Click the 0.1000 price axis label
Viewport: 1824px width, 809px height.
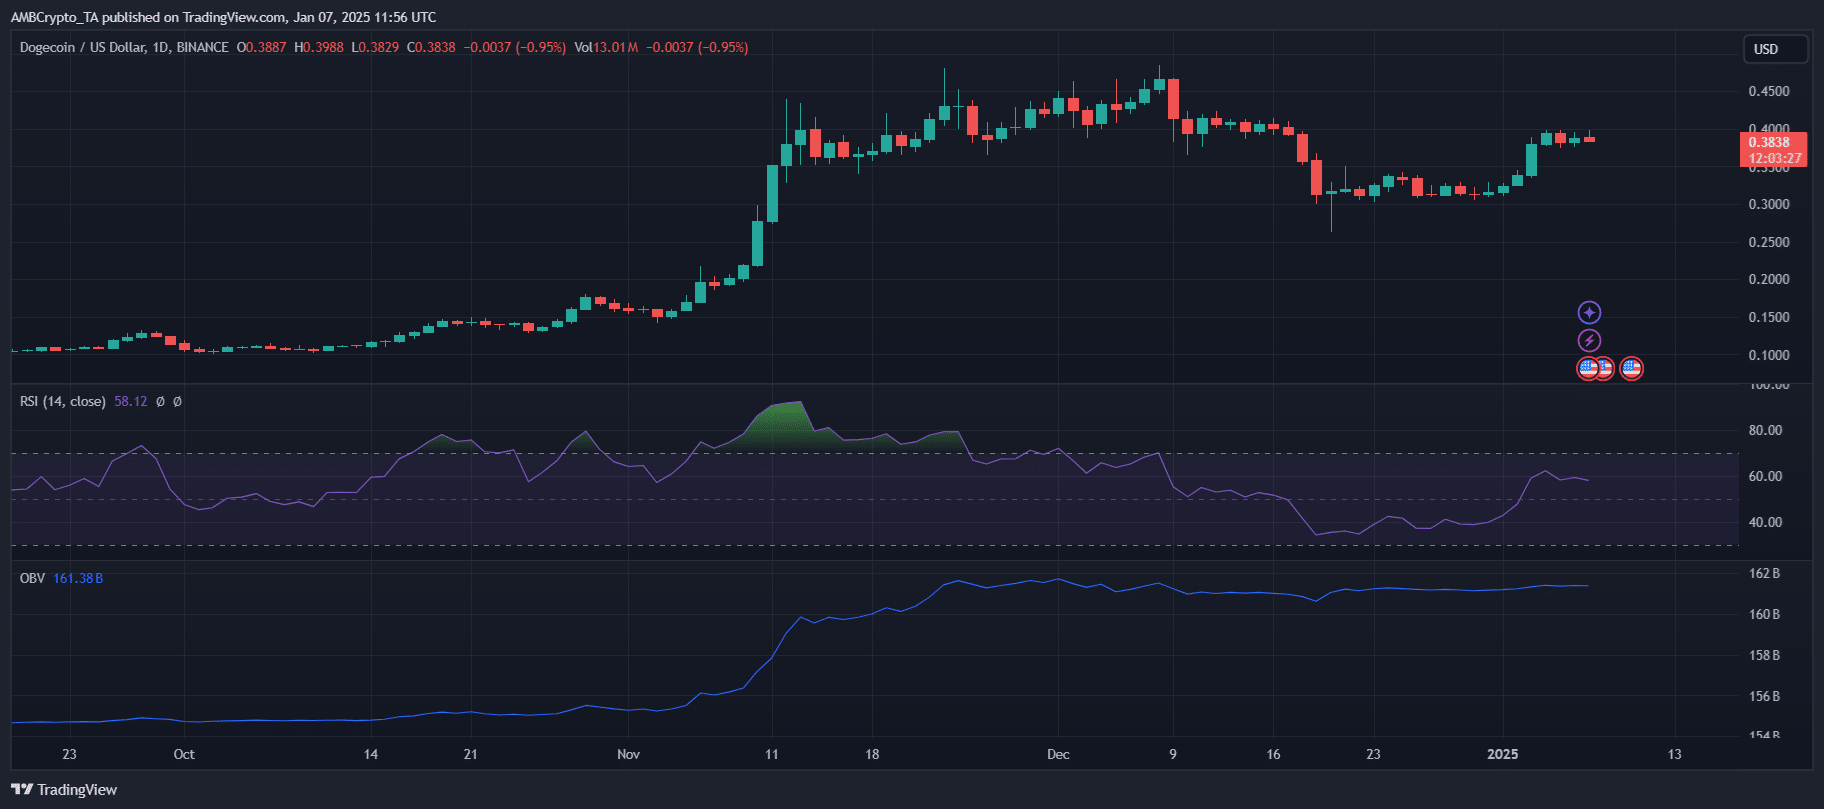[x=1769, y=355]
